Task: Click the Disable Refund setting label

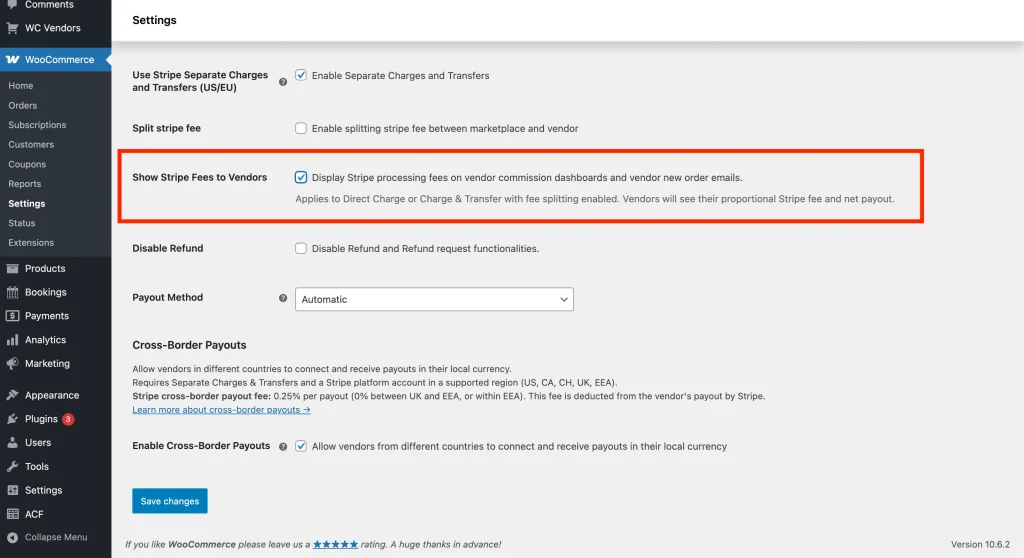Action: [x=168, y=248]
